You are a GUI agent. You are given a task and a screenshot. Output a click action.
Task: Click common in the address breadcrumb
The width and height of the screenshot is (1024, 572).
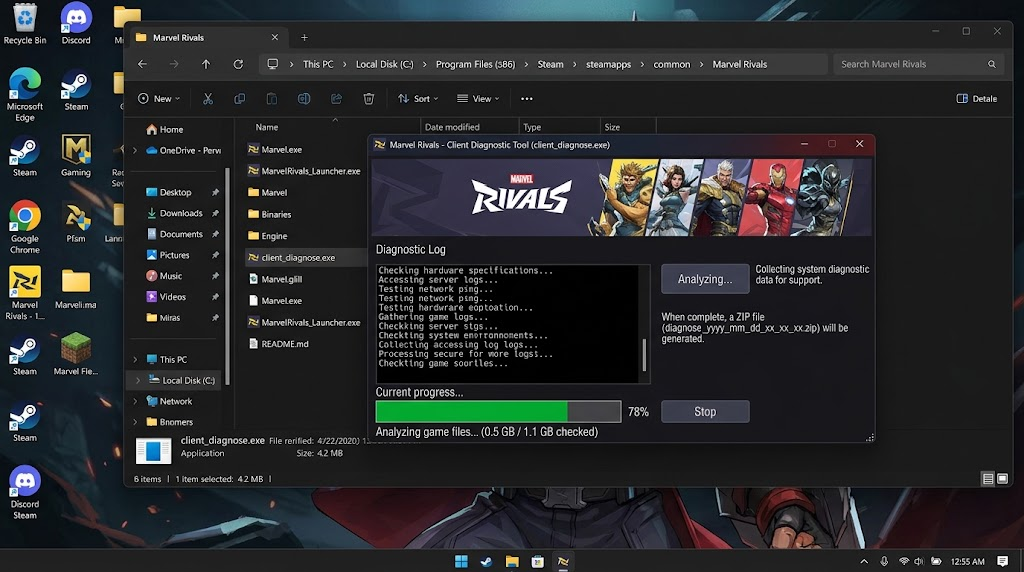coord(671,64)
